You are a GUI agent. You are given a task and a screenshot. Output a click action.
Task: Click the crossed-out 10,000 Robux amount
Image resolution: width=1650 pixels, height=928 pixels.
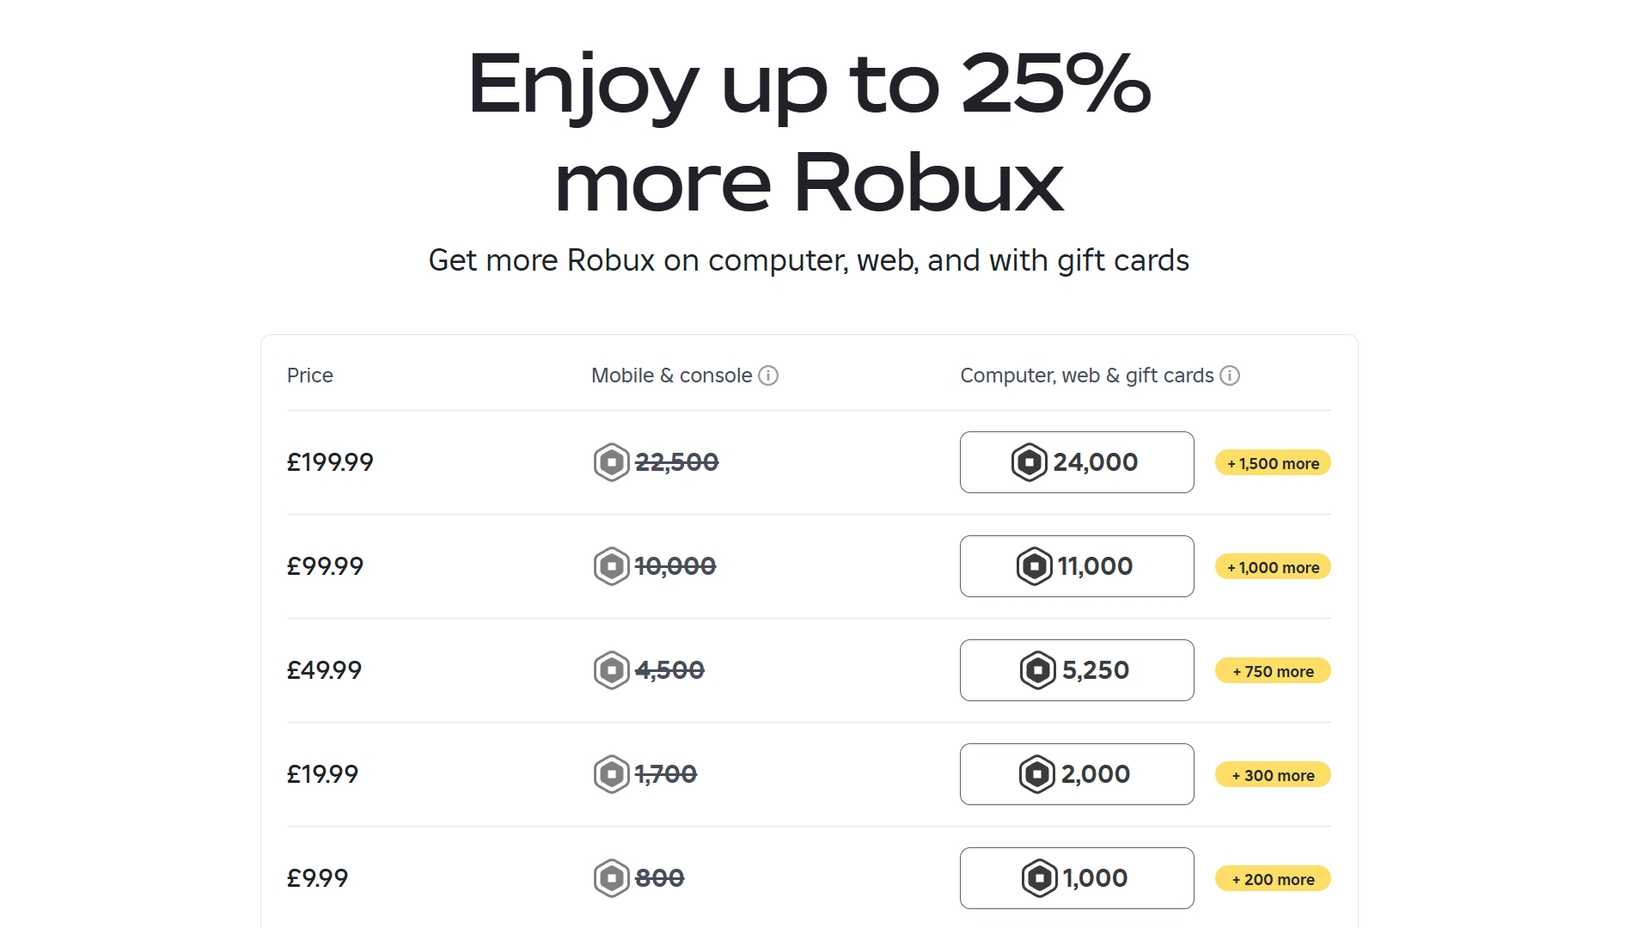click(x=676, y=566)
